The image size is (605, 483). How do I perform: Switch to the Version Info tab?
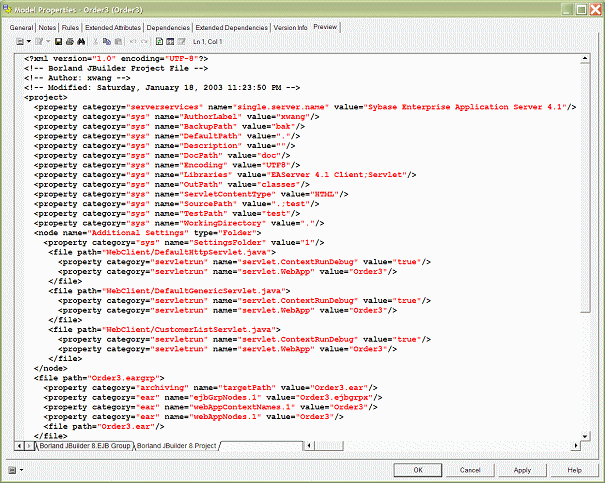click(x=289, y=27)
